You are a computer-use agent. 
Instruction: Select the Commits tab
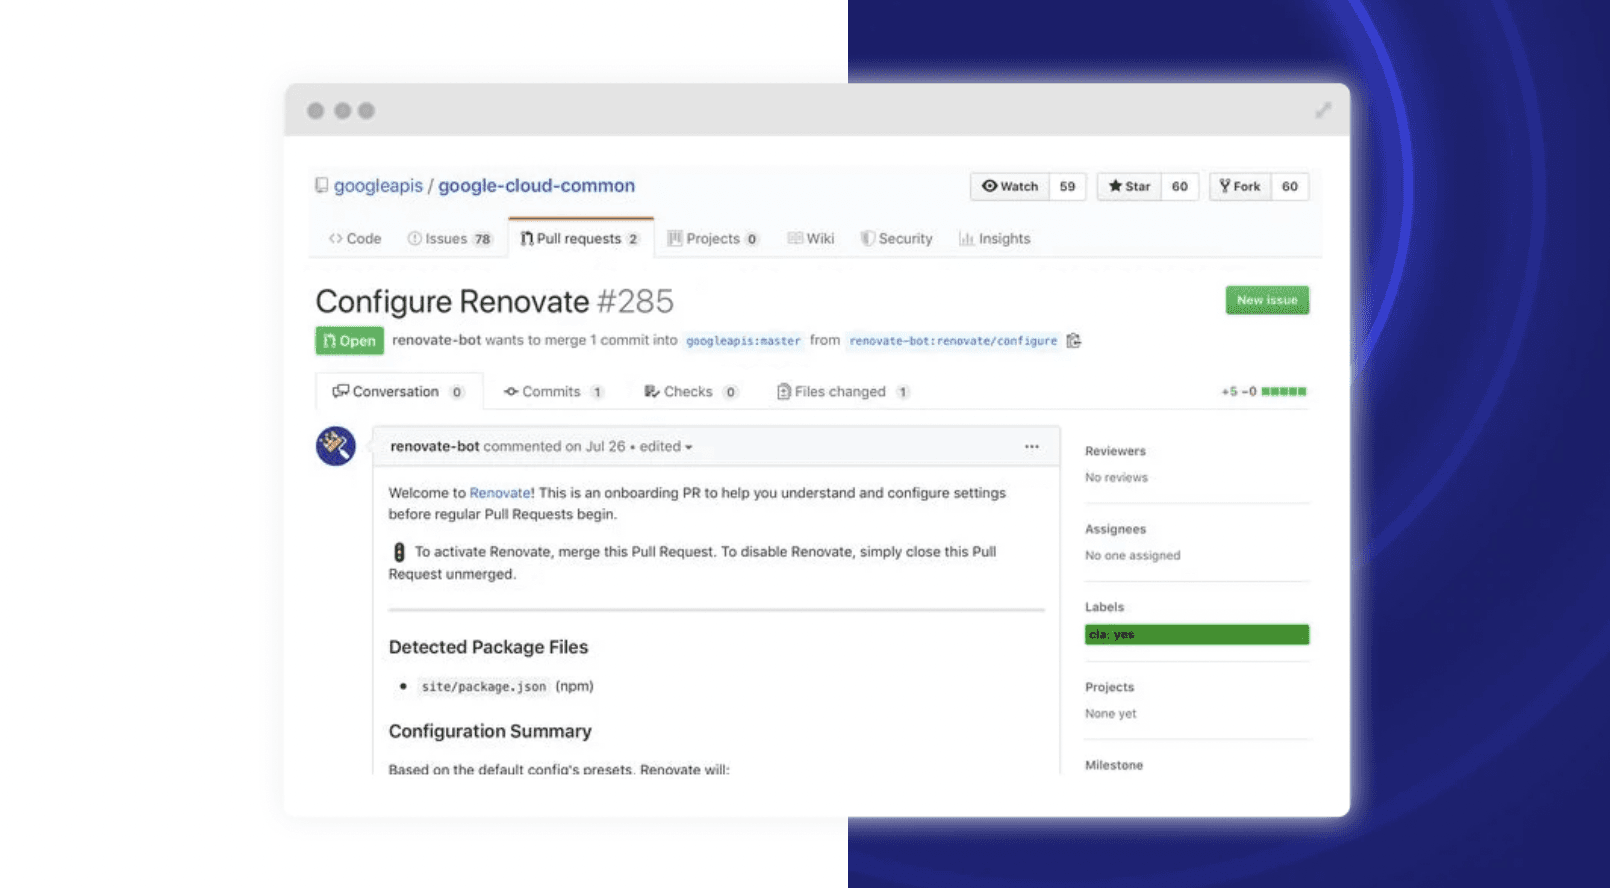click(552, 392)
